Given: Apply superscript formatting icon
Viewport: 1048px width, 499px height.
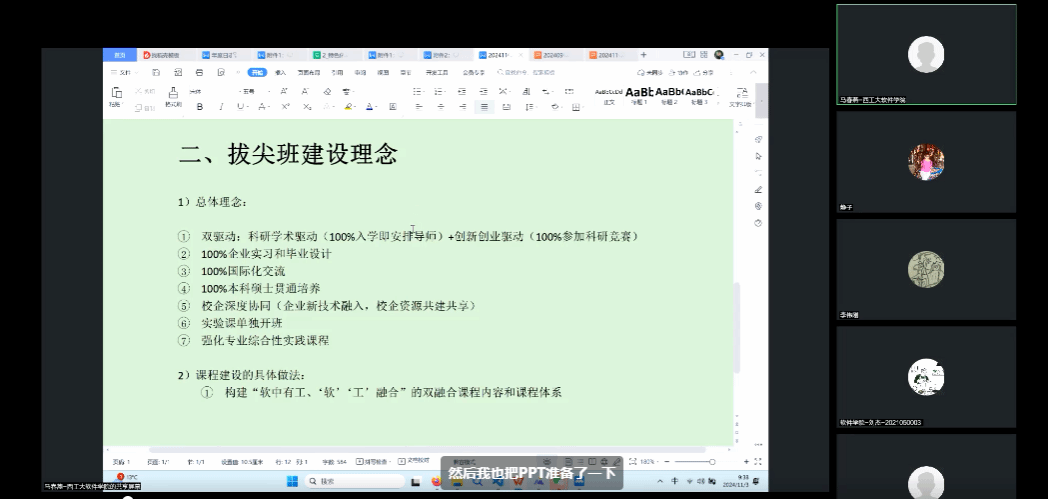Looking at the screenshot, I should click(285, 107).
